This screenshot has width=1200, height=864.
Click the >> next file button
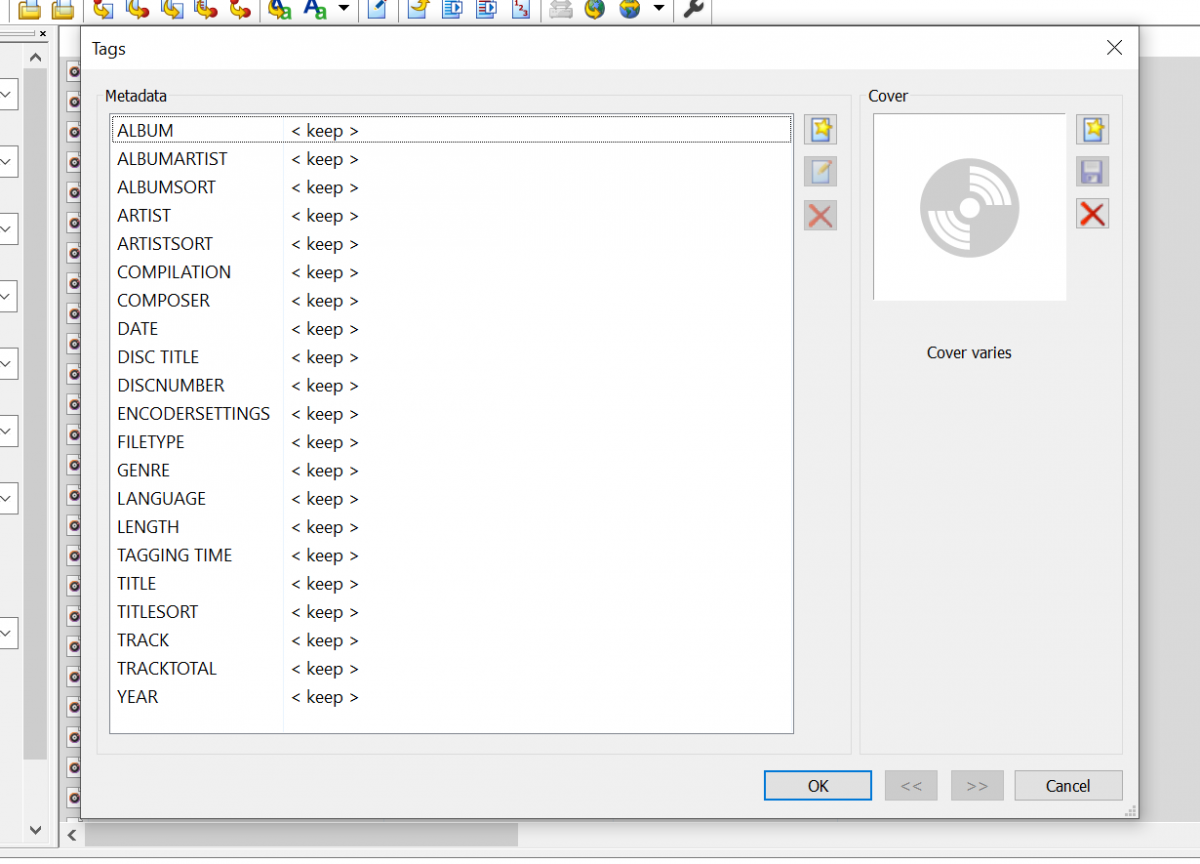[977, 786]
